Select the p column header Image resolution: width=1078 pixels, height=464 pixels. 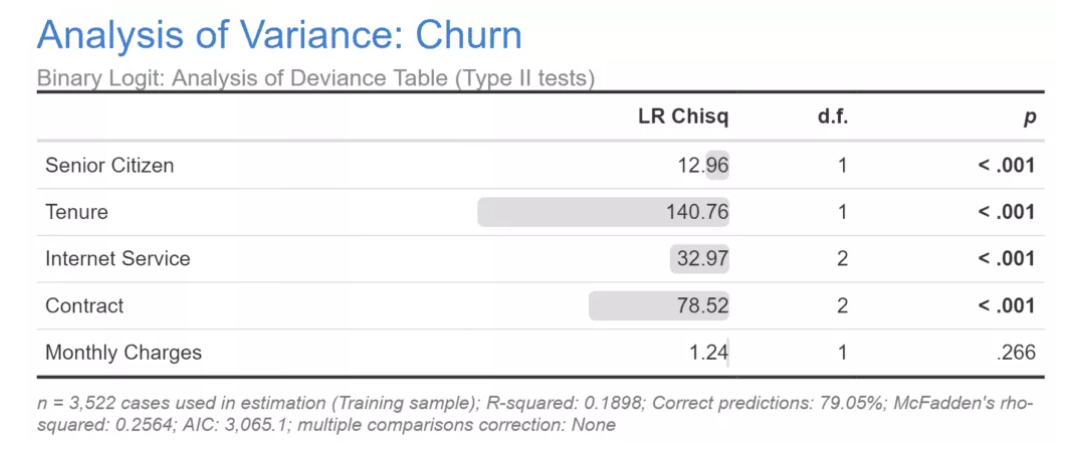[x=1029, y=118]
